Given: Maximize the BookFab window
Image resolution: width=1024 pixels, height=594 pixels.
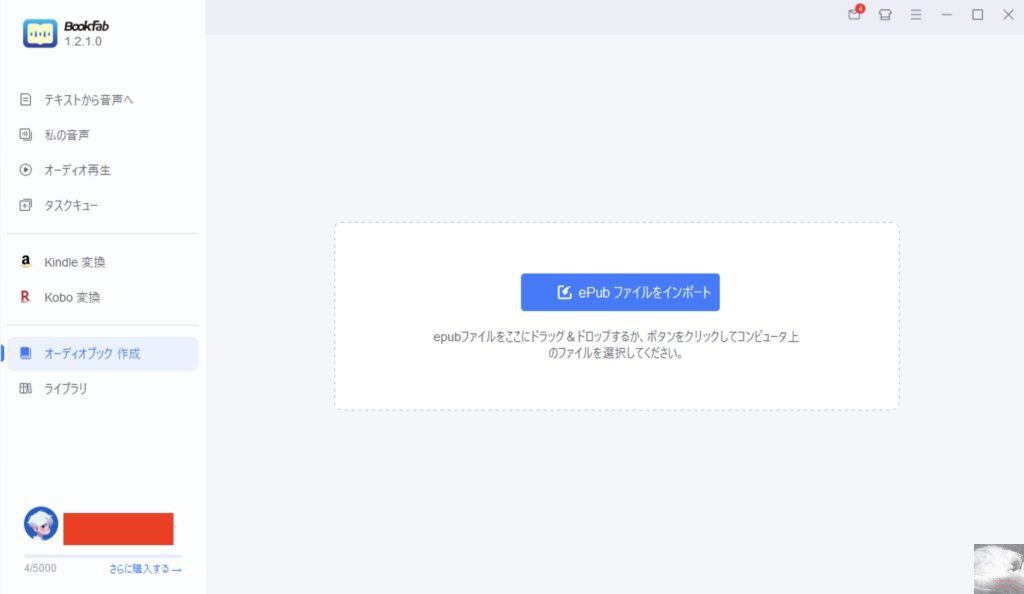Looking at the screenshot, I should coord(977,15).
